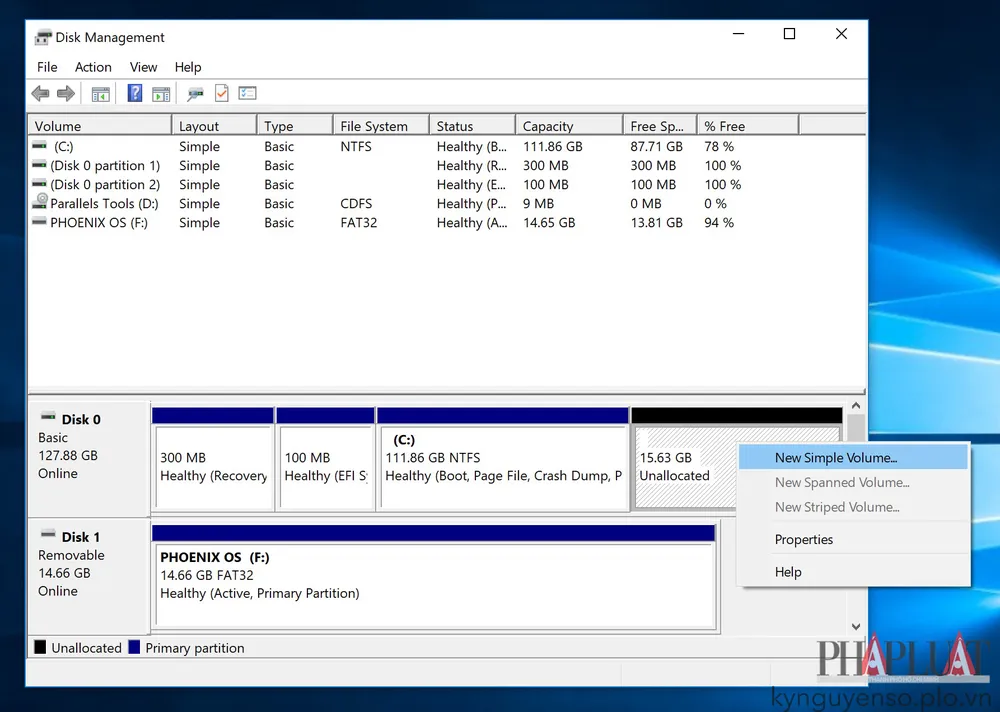
Task: Click Show/Hide Action Pane toolbar icon
Action: tap(160, 94)
